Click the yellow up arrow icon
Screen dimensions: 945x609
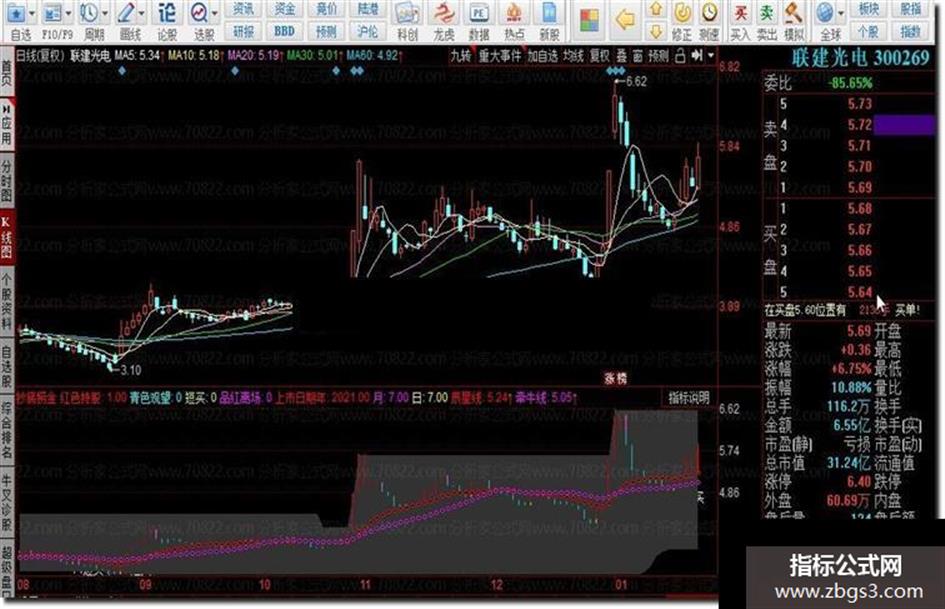(x=656, y=10)
